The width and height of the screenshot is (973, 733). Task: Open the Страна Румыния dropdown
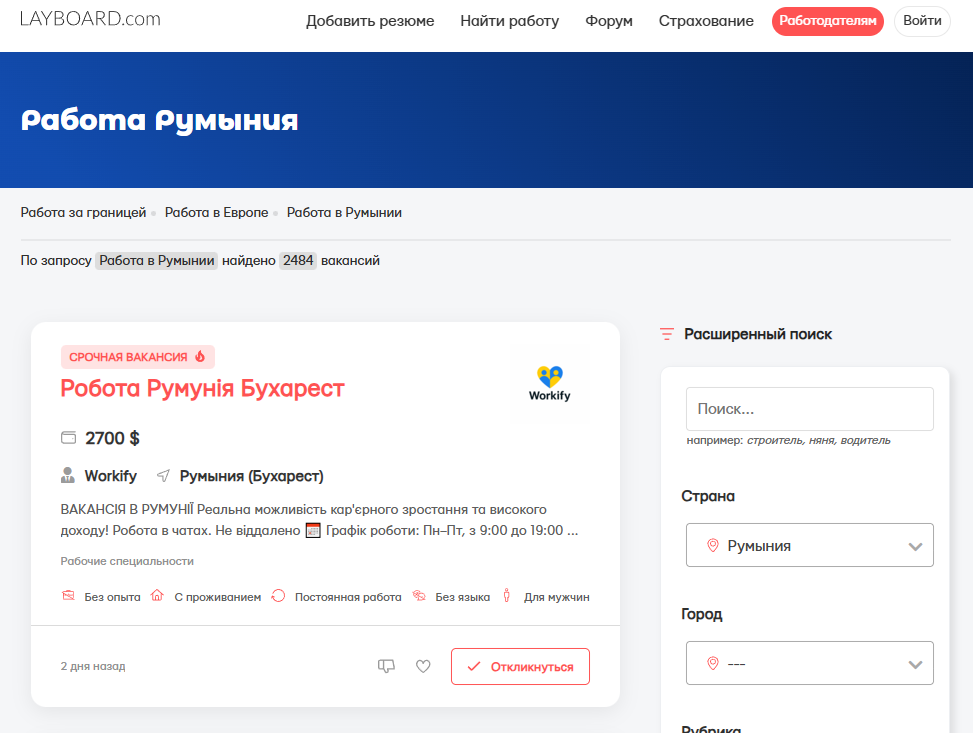click(x=810, y=545)
